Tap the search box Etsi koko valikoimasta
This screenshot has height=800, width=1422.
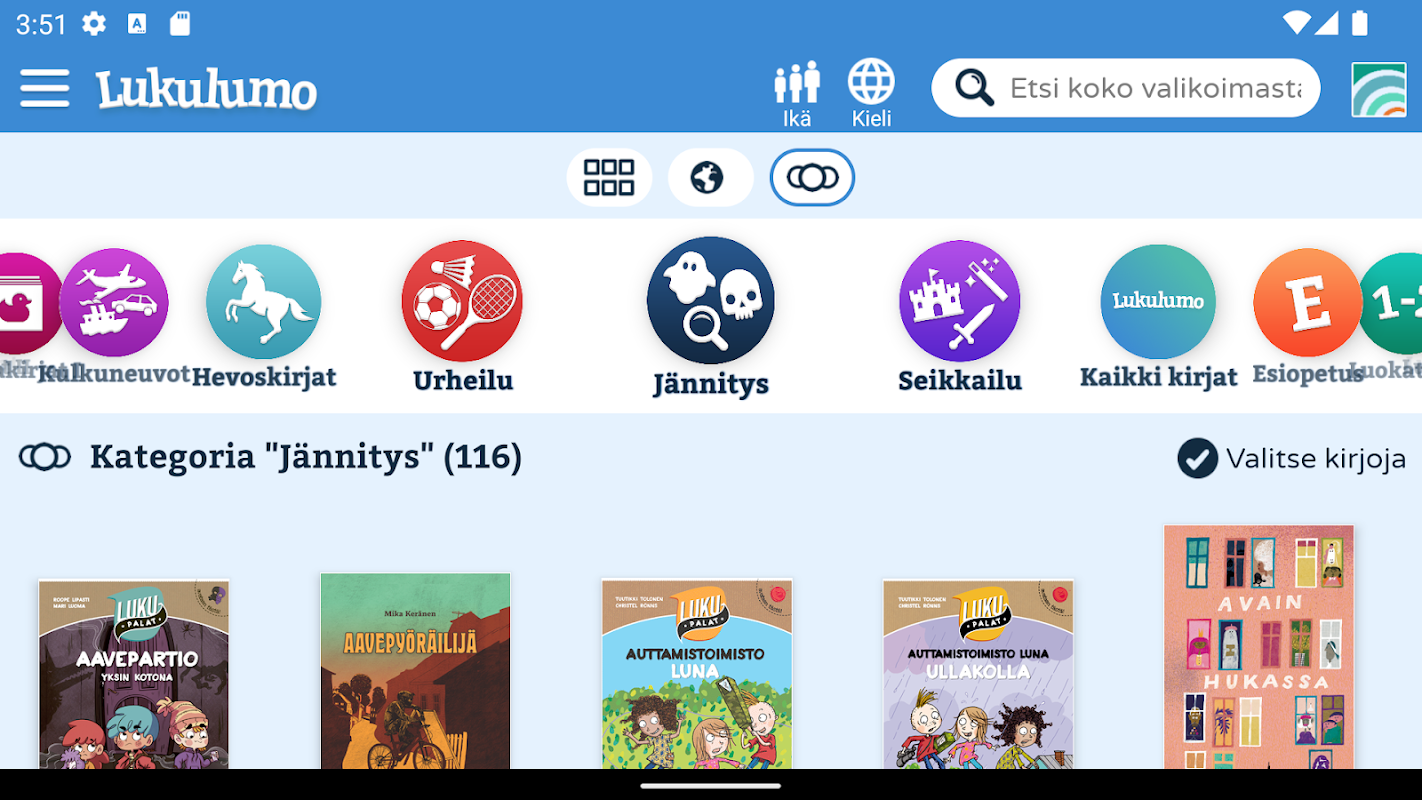click(x=1125, y=88)
